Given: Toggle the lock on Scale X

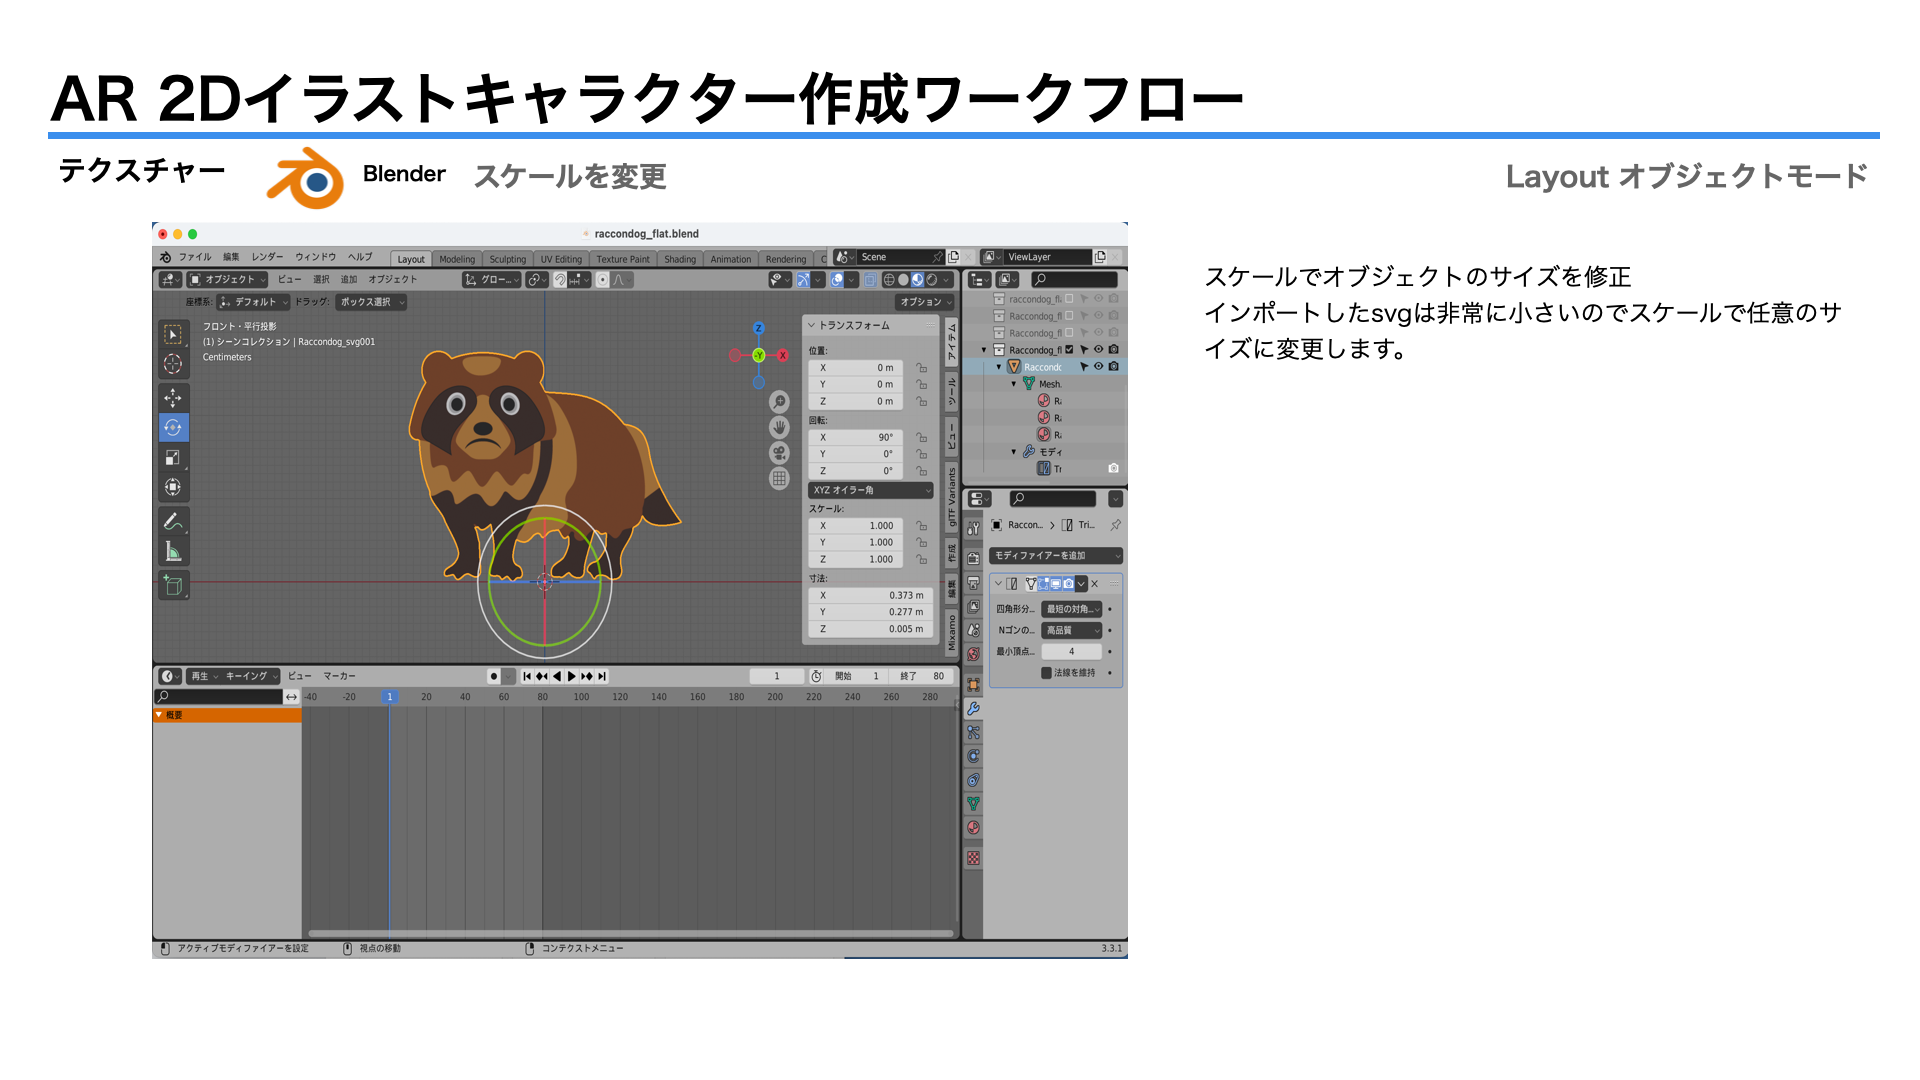Looking at the screenshot, I should point(922,526).
